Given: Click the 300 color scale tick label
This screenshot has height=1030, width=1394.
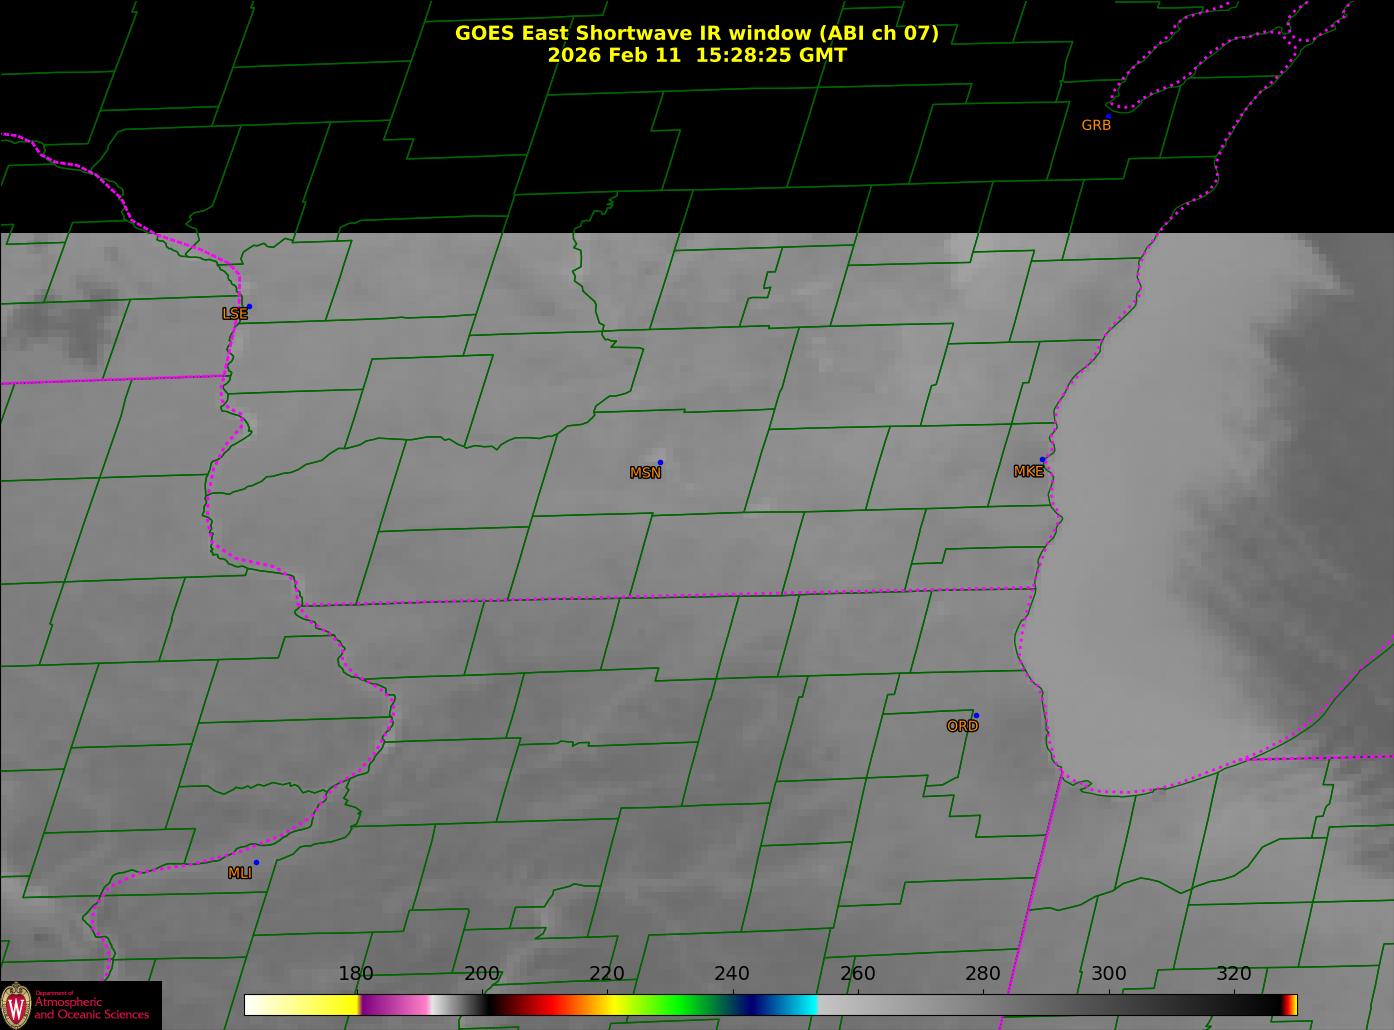Looking at the screenshot, I should (1109, 974).
